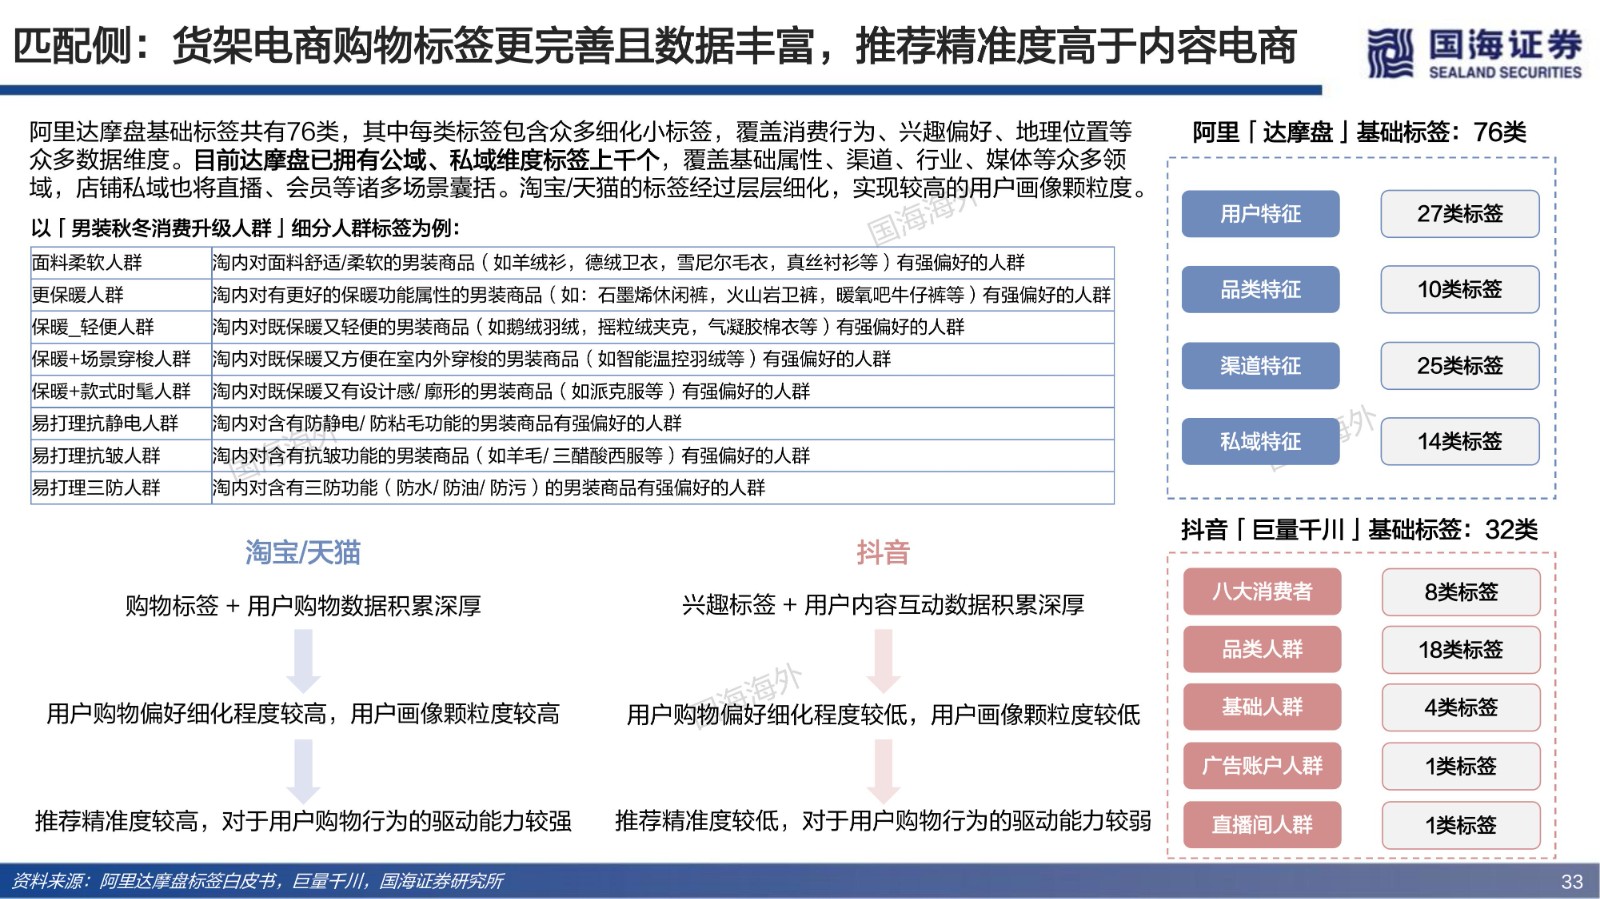Click the table cell 保暖+场景穿梭人群
This screenshot has height=899, width=1600.
(121, 359)
